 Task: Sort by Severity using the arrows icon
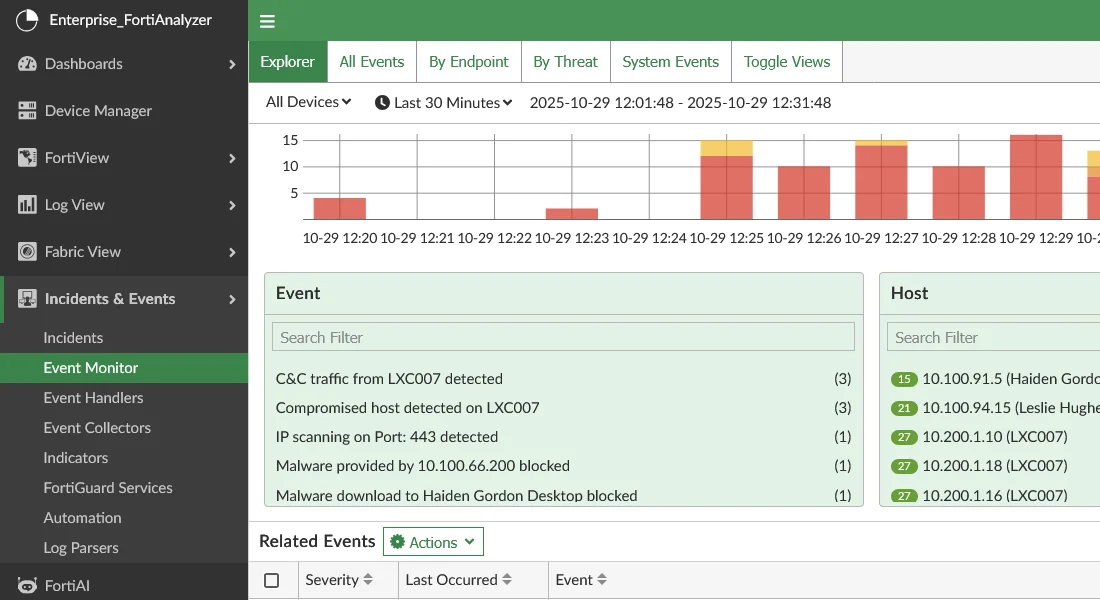368,580
